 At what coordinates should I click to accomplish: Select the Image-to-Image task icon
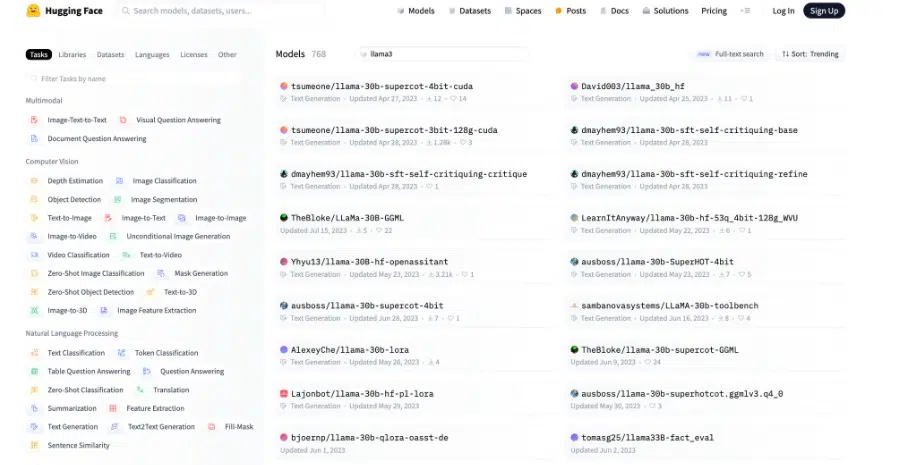(182, 218)
